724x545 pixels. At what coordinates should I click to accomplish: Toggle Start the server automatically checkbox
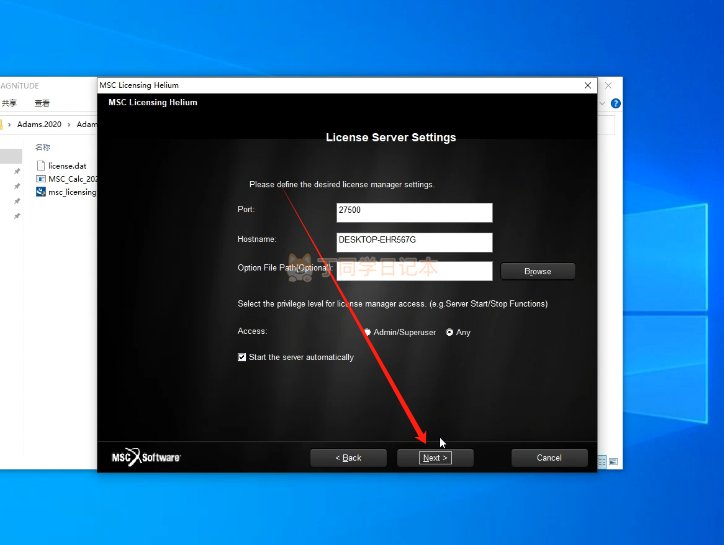(241, 357)
